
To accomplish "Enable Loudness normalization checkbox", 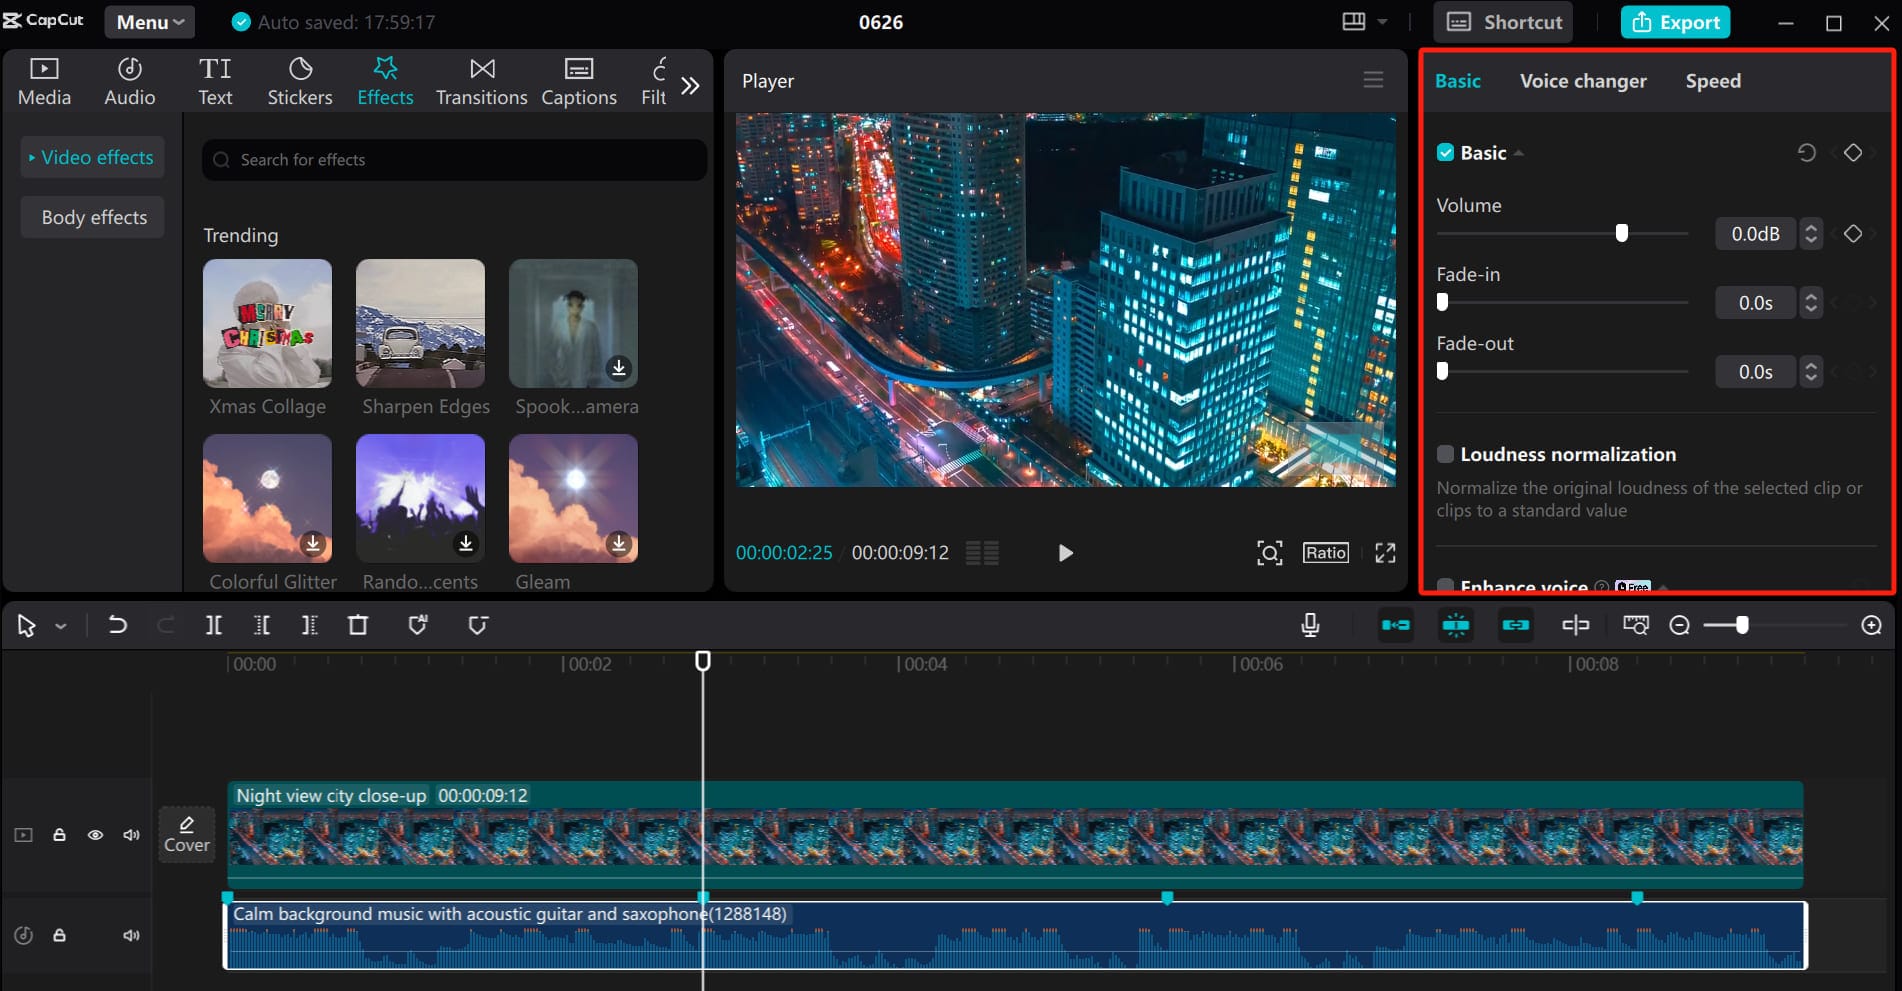I will point(1445,454).
